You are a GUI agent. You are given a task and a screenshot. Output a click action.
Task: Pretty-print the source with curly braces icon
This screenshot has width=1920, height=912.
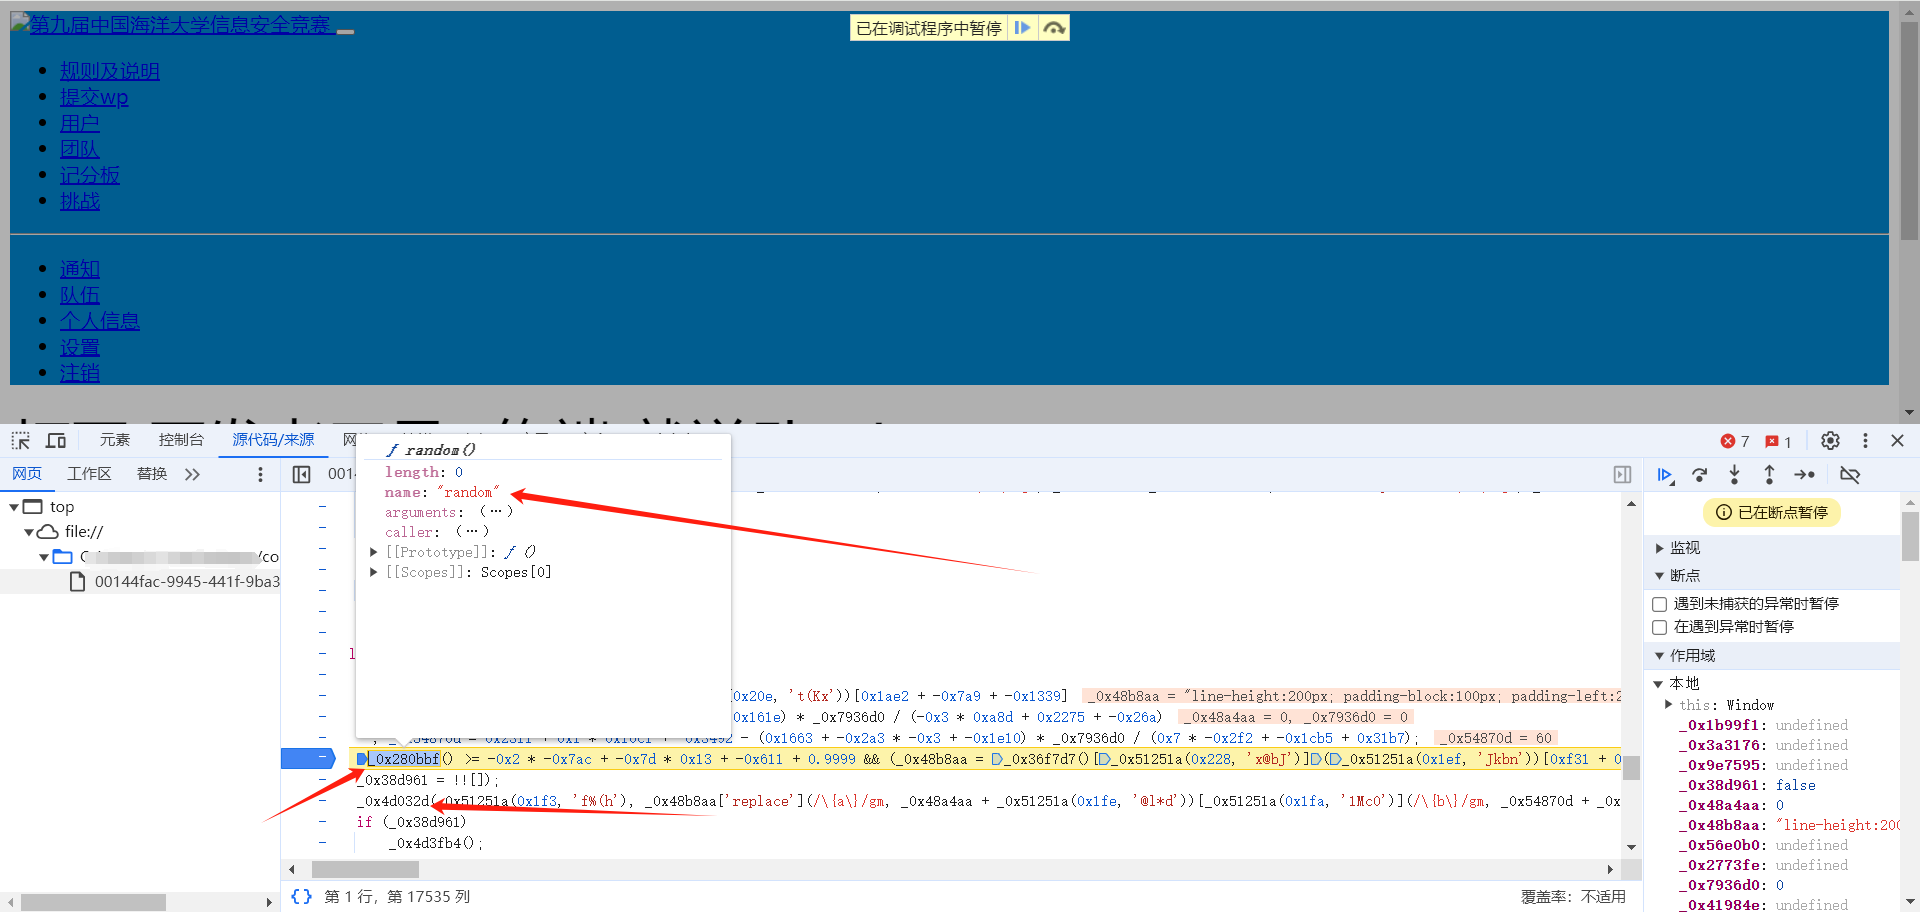pos(301,896)
